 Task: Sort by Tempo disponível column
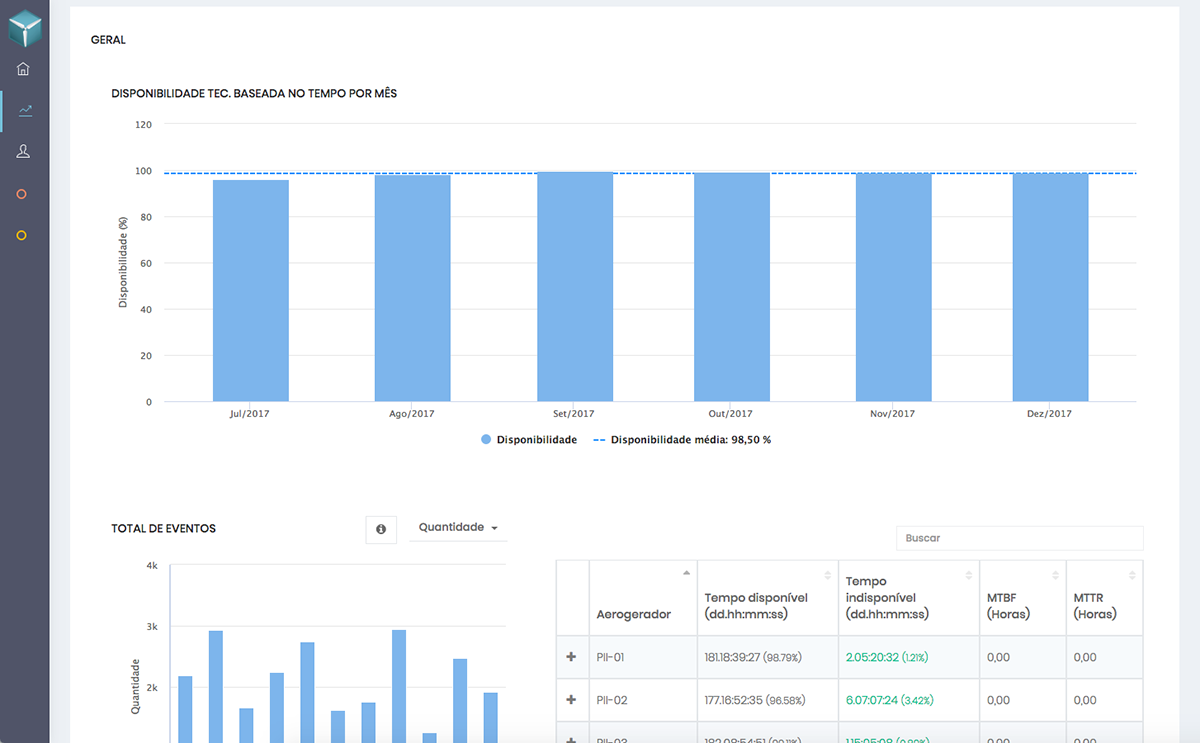[x=768, y=597]
